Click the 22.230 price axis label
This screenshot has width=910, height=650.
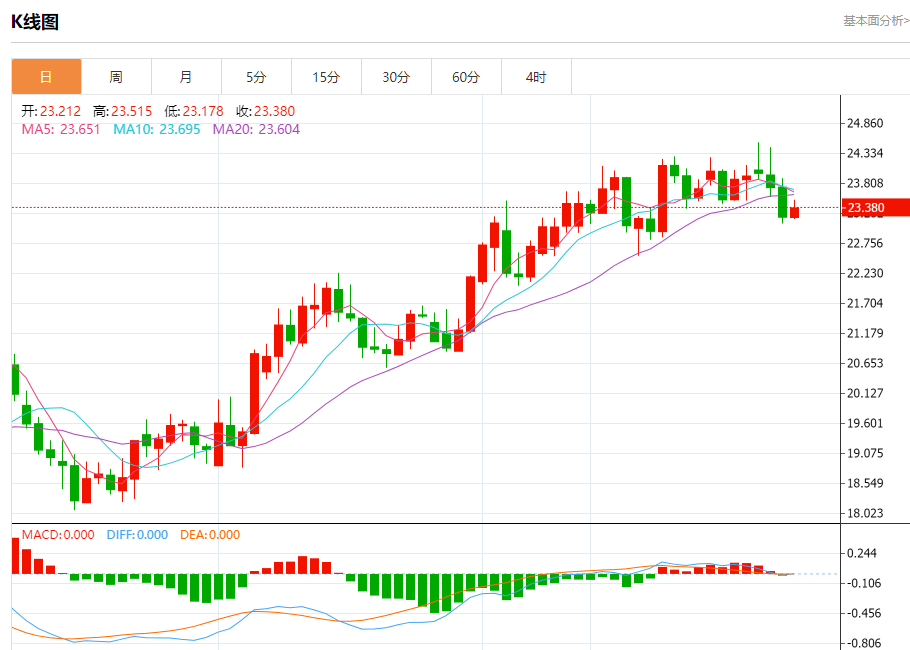865,273
